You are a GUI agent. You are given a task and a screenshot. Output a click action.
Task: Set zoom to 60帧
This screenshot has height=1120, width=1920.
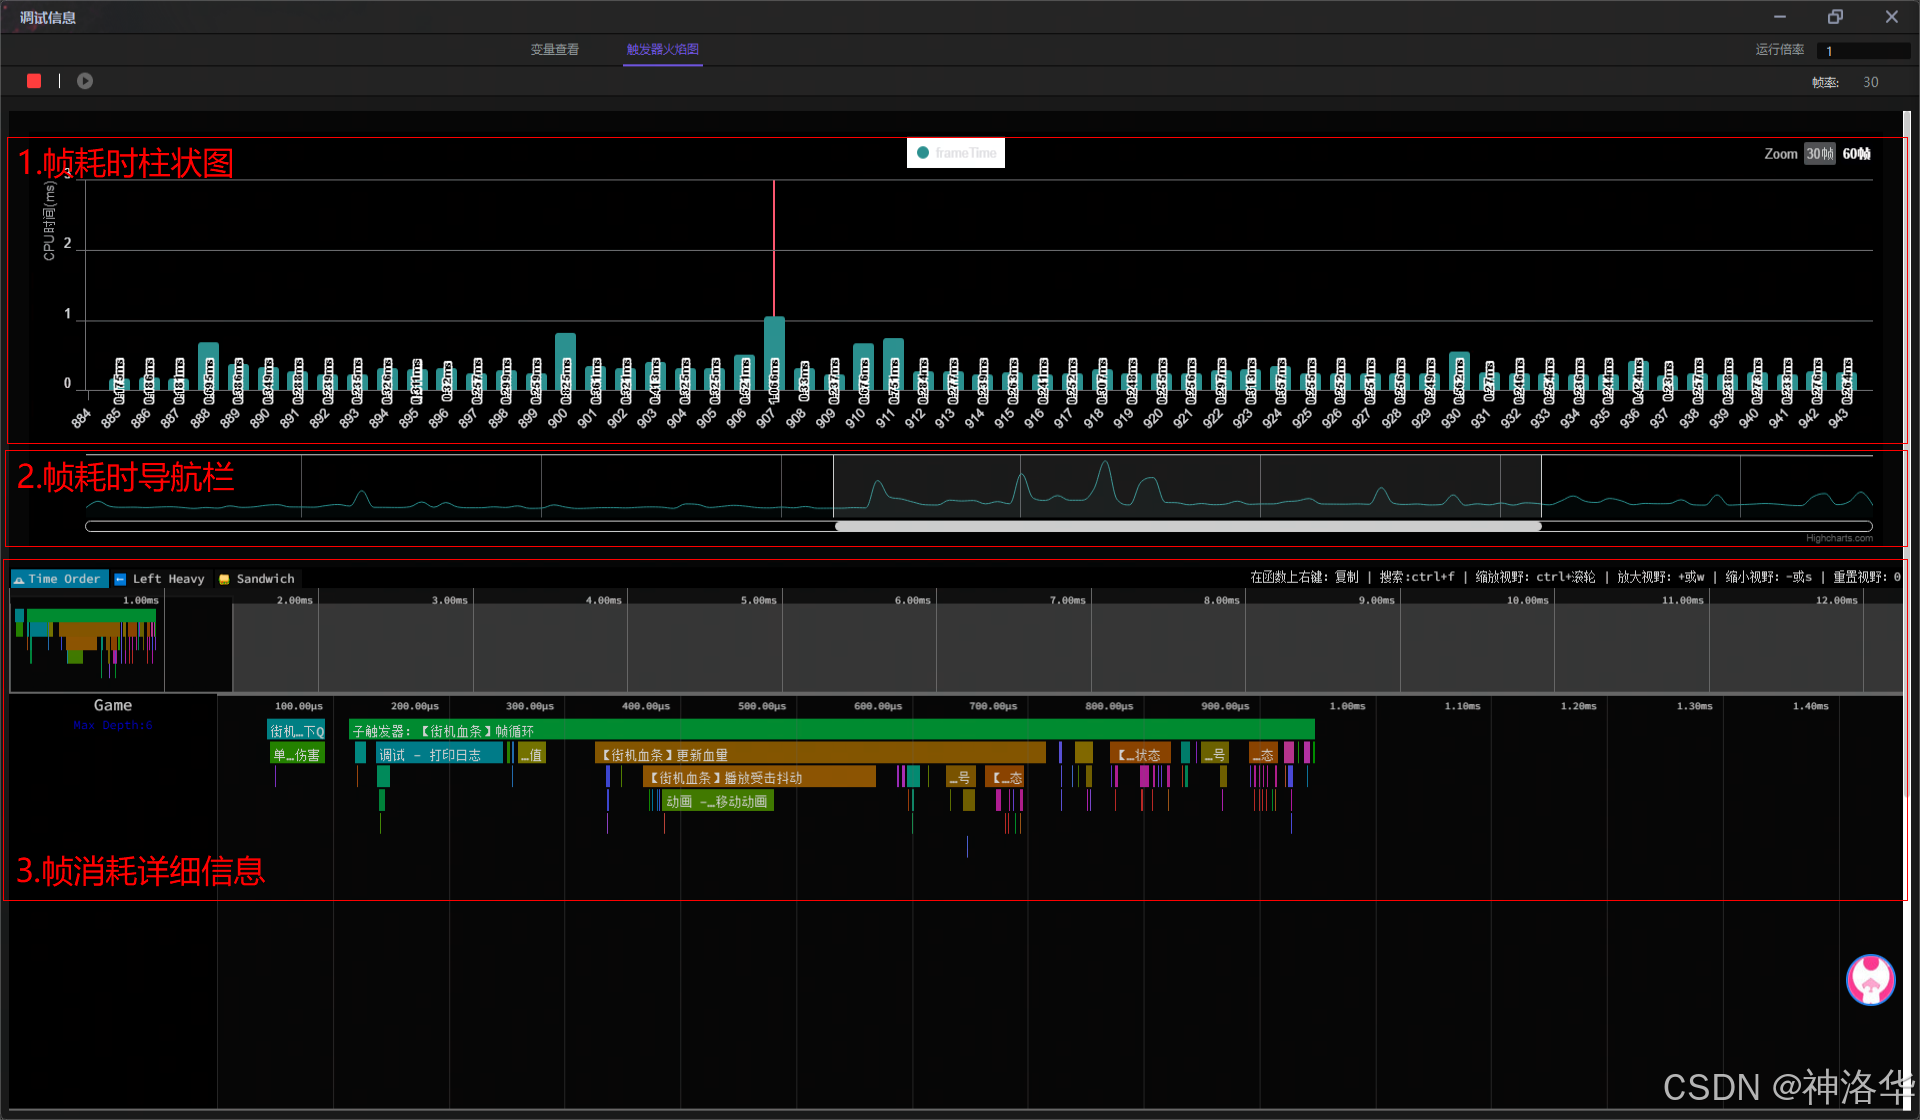tap(1856, 154)
